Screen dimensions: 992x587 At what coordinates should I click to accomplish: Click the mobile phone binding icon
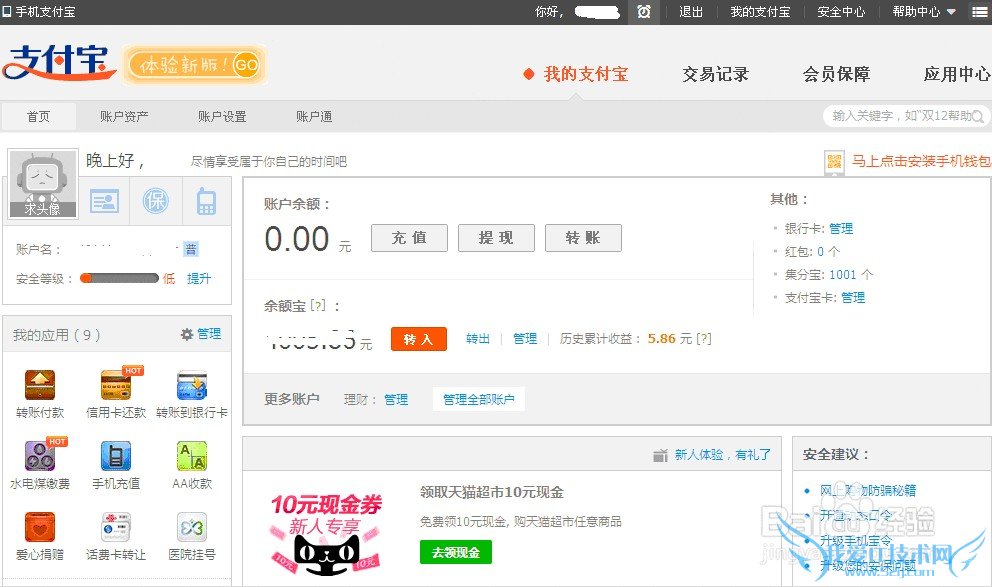[x=206, y=202]
